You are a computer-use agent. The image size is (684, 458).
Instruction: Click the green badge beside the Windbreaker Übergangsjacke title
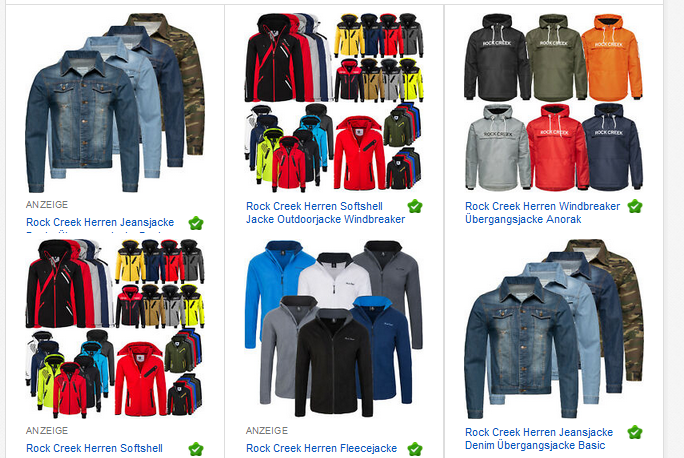(x=635, y=206)
